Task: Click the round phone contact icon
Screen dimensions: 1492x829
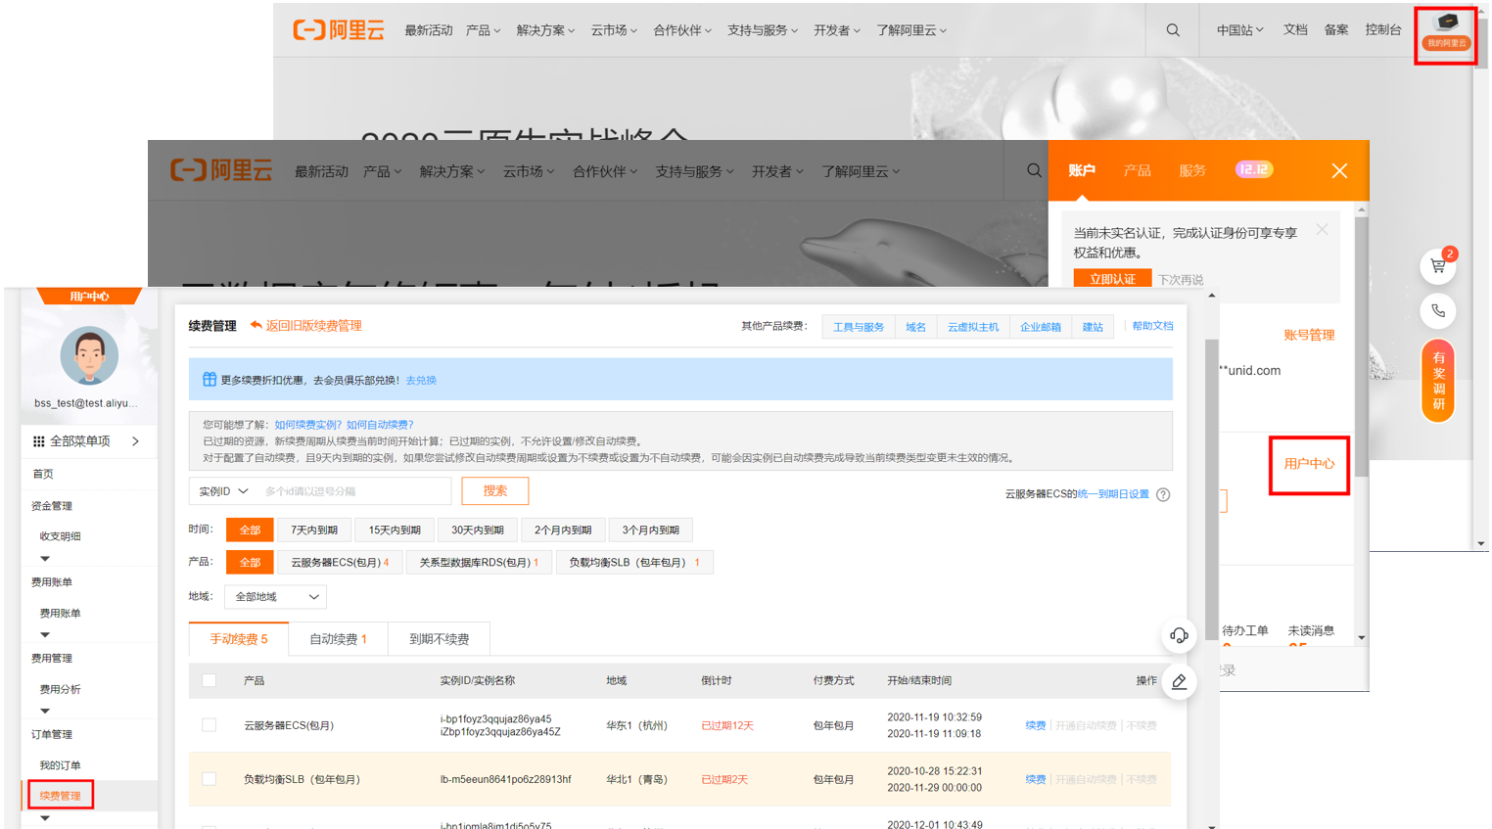Action: (x=1438, y=311)
